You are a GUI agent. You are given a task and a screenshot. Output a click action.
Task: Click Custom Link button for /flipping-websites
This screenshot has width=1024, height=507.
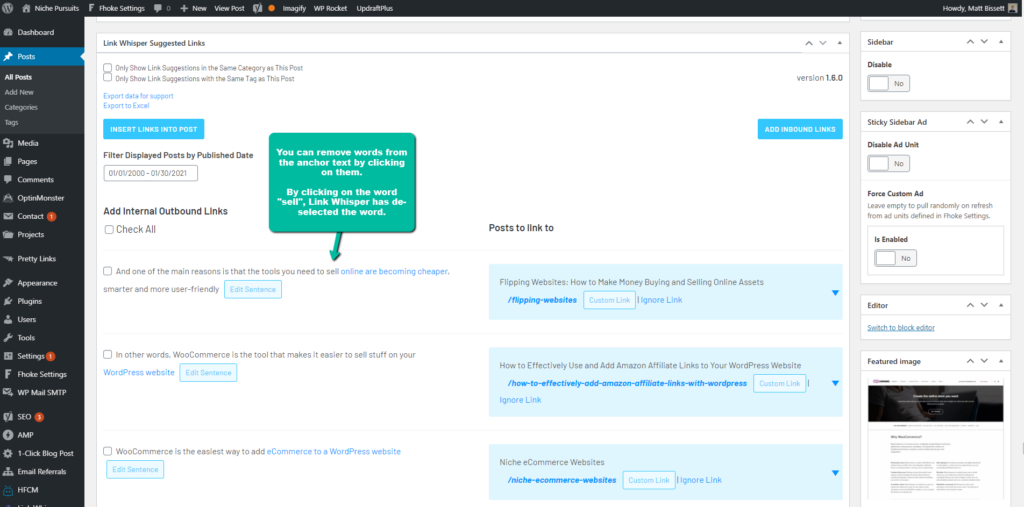pyautogui.click(x=609, y=300)
